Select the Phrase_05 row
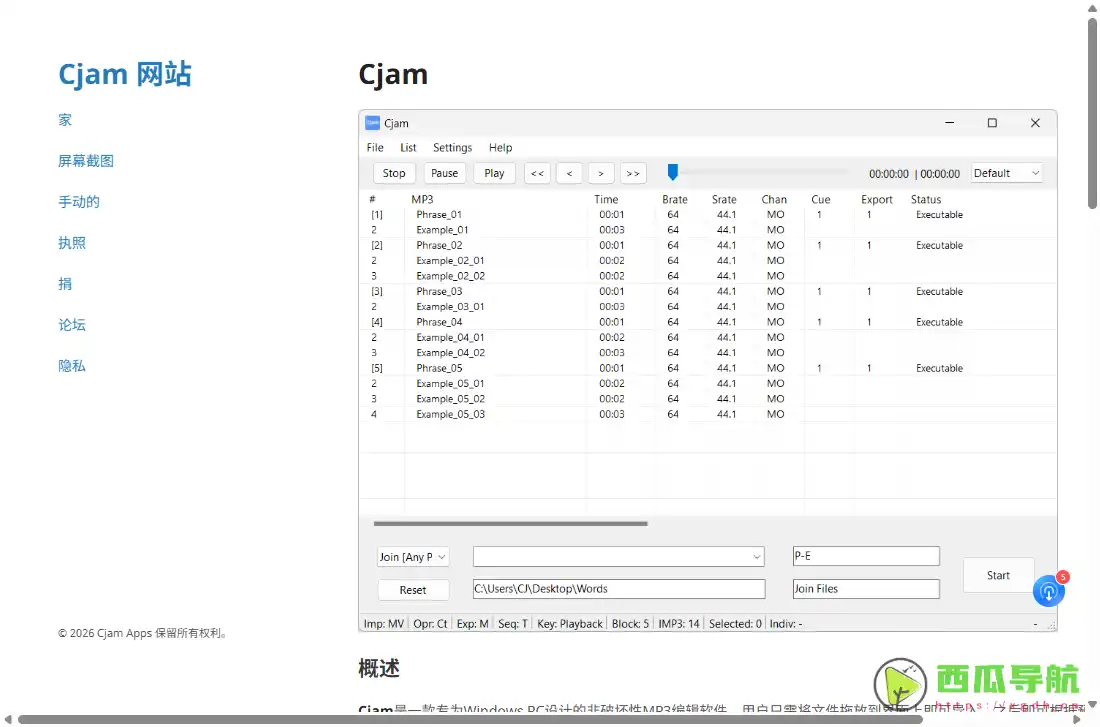The width and height of the screenshot is (1100, 727). pos(707,368)
